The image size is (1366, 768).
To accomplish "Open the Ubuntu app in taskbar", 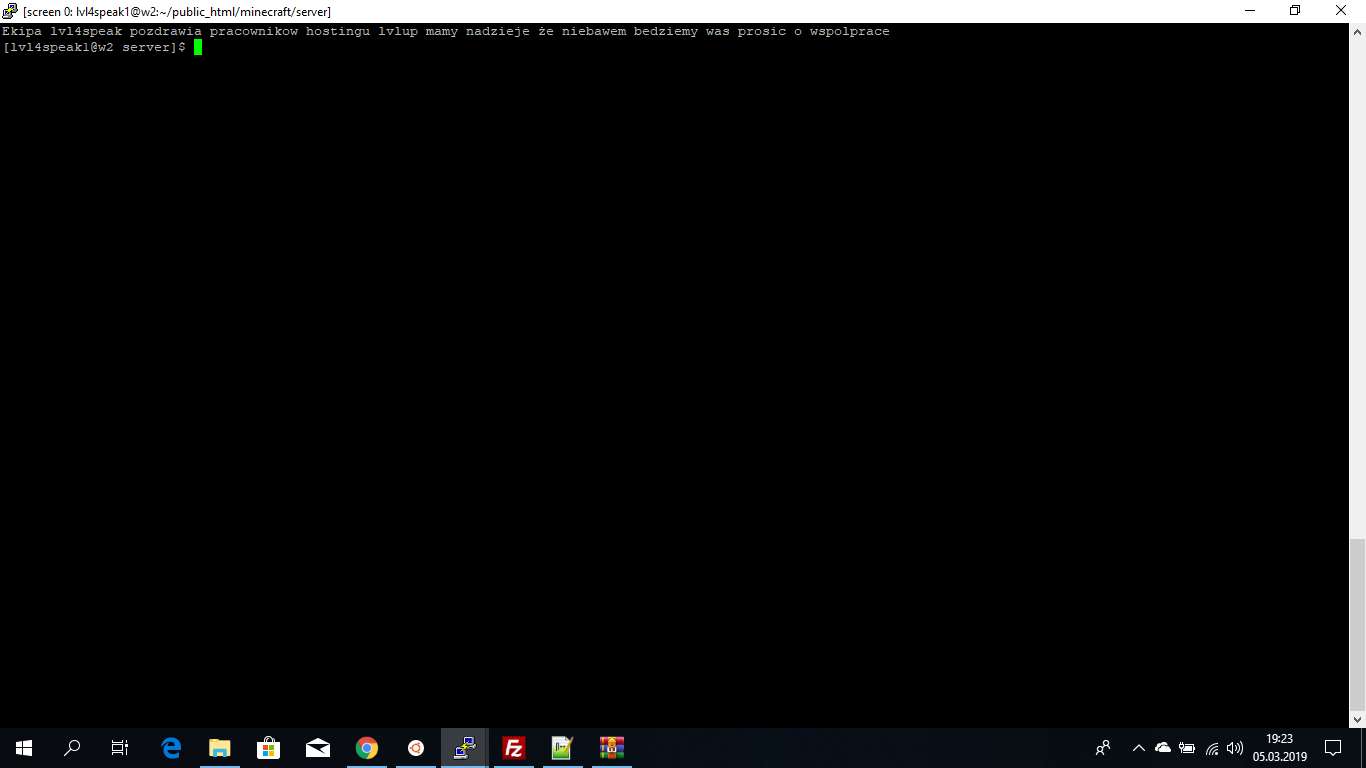I will pyautogui.click(x=416, y=748).
